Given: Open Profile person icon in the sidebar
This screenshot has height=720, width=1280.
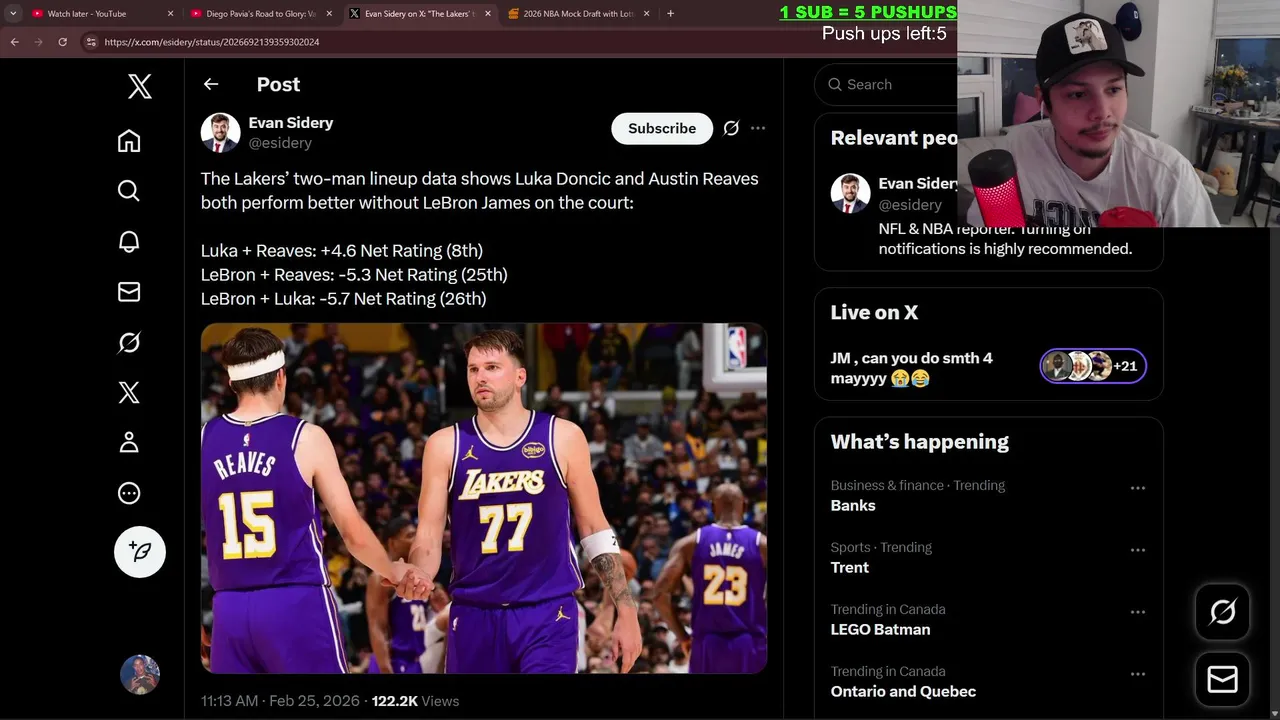Looking at the screenshot, I should [129, 442].
